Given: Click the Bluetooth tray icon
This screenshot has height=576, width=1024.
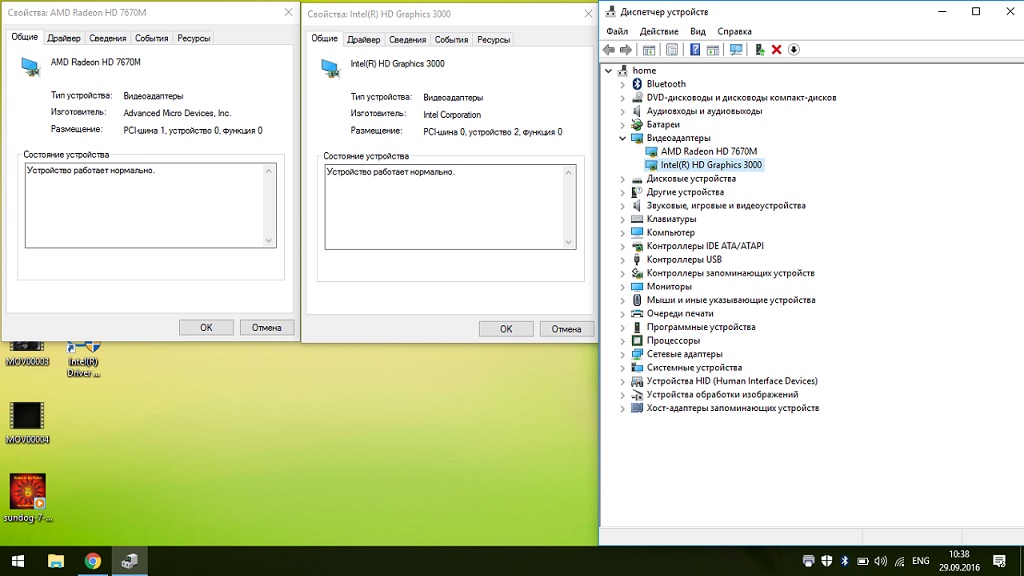Looking at the screenshot, I should [844, 561].
